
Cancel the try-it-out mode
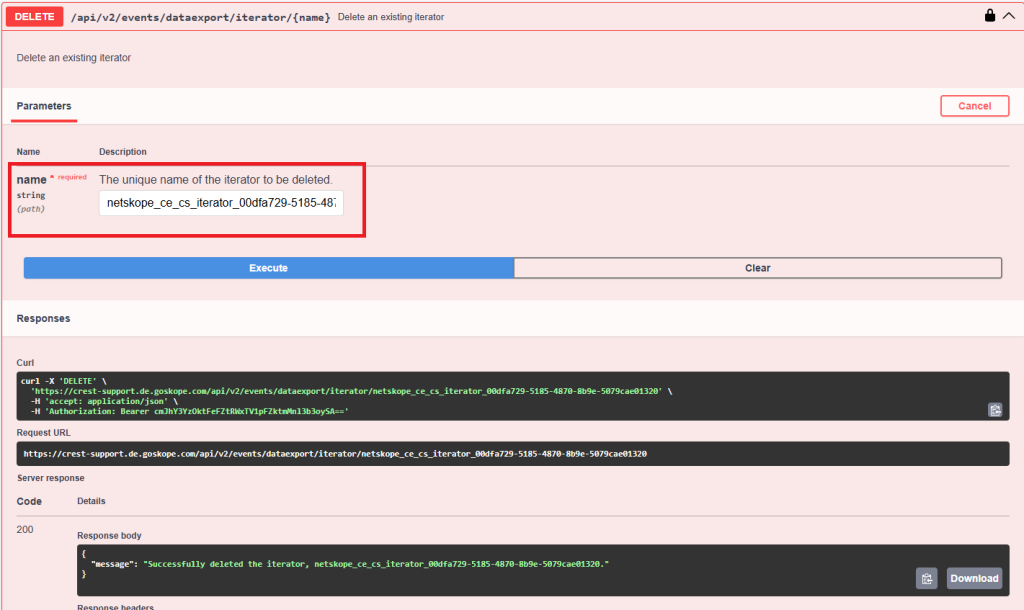[974, 106]
